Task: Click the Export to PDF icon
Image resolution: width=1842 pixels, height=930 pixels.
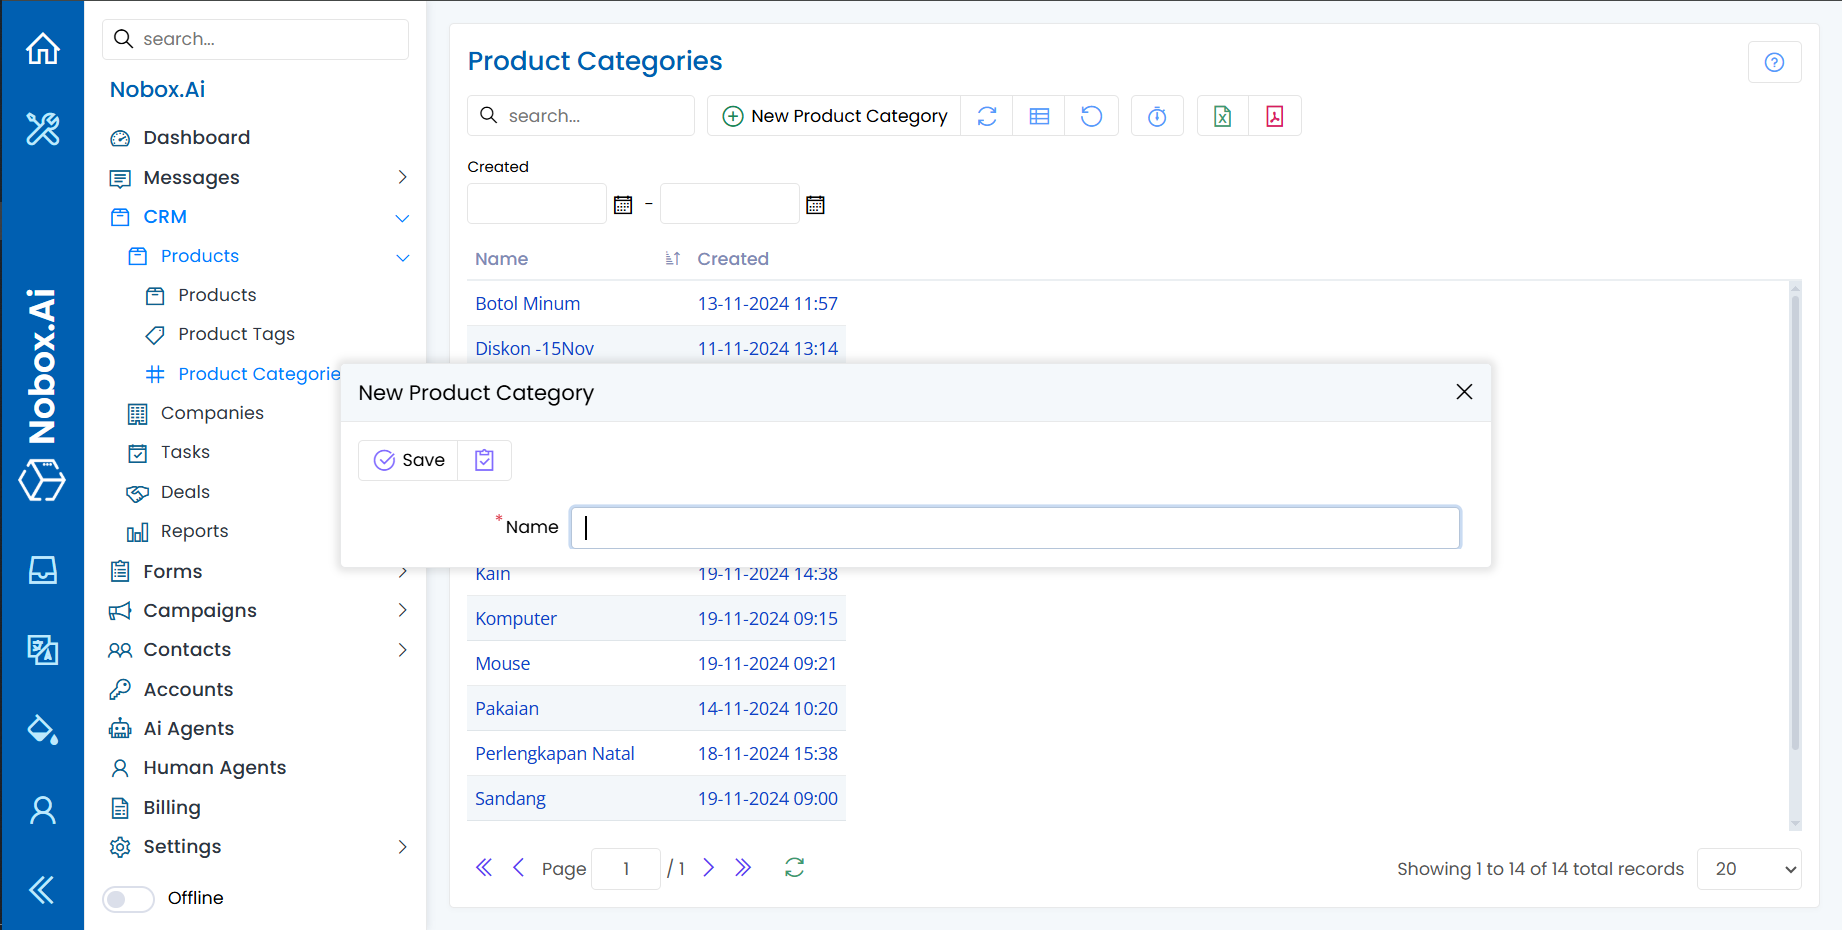Action: [1274, 116]
